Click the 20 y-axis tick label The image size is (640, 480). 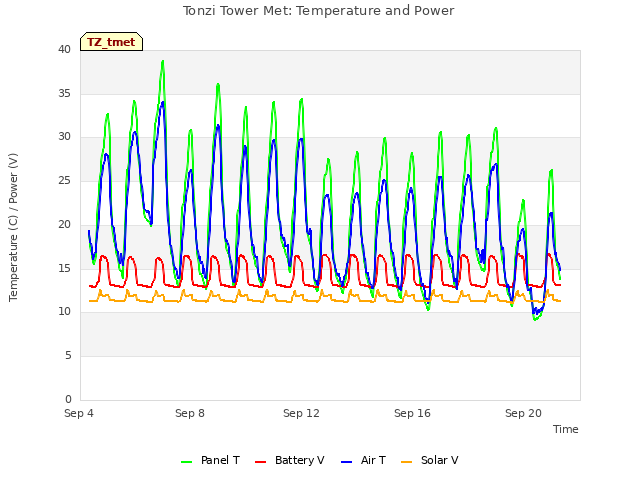click(x=64, y=224)
